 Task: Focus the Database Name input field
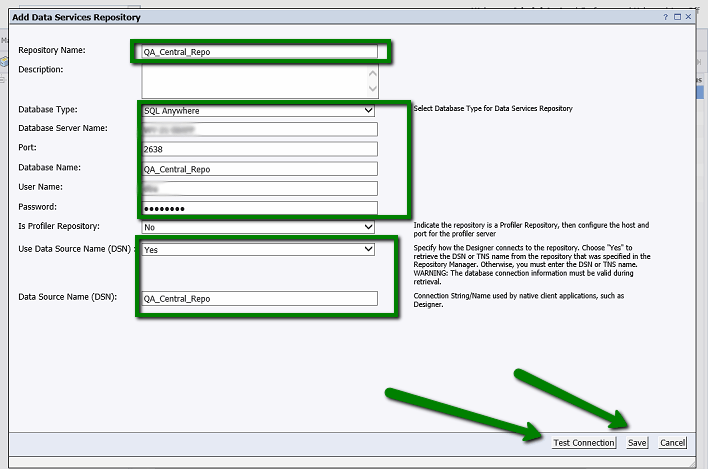click(259, 169)
